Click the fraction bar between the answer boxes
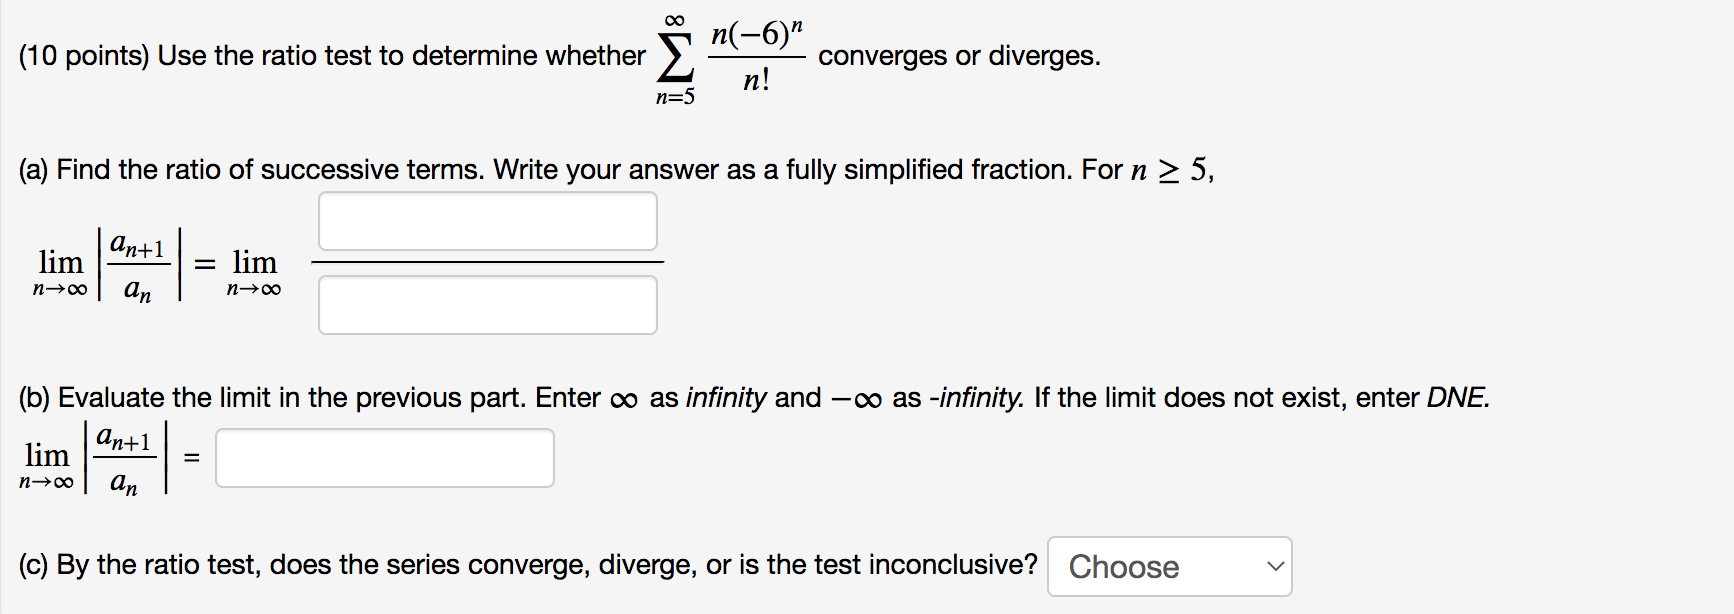The width and height of the screenshot is (1734, 614). (487, 262)
